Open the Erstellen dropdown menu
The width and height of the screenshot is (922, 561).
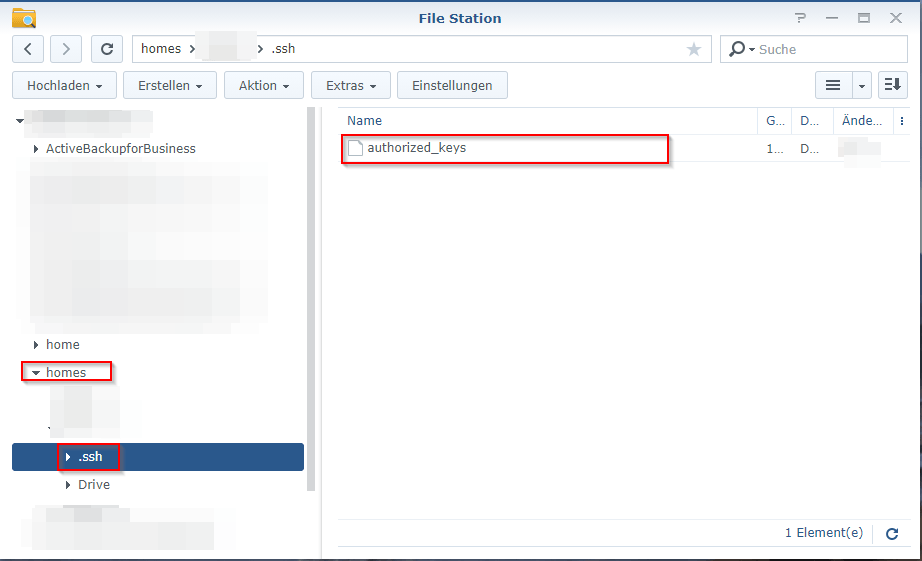click(x=170, y=86)
